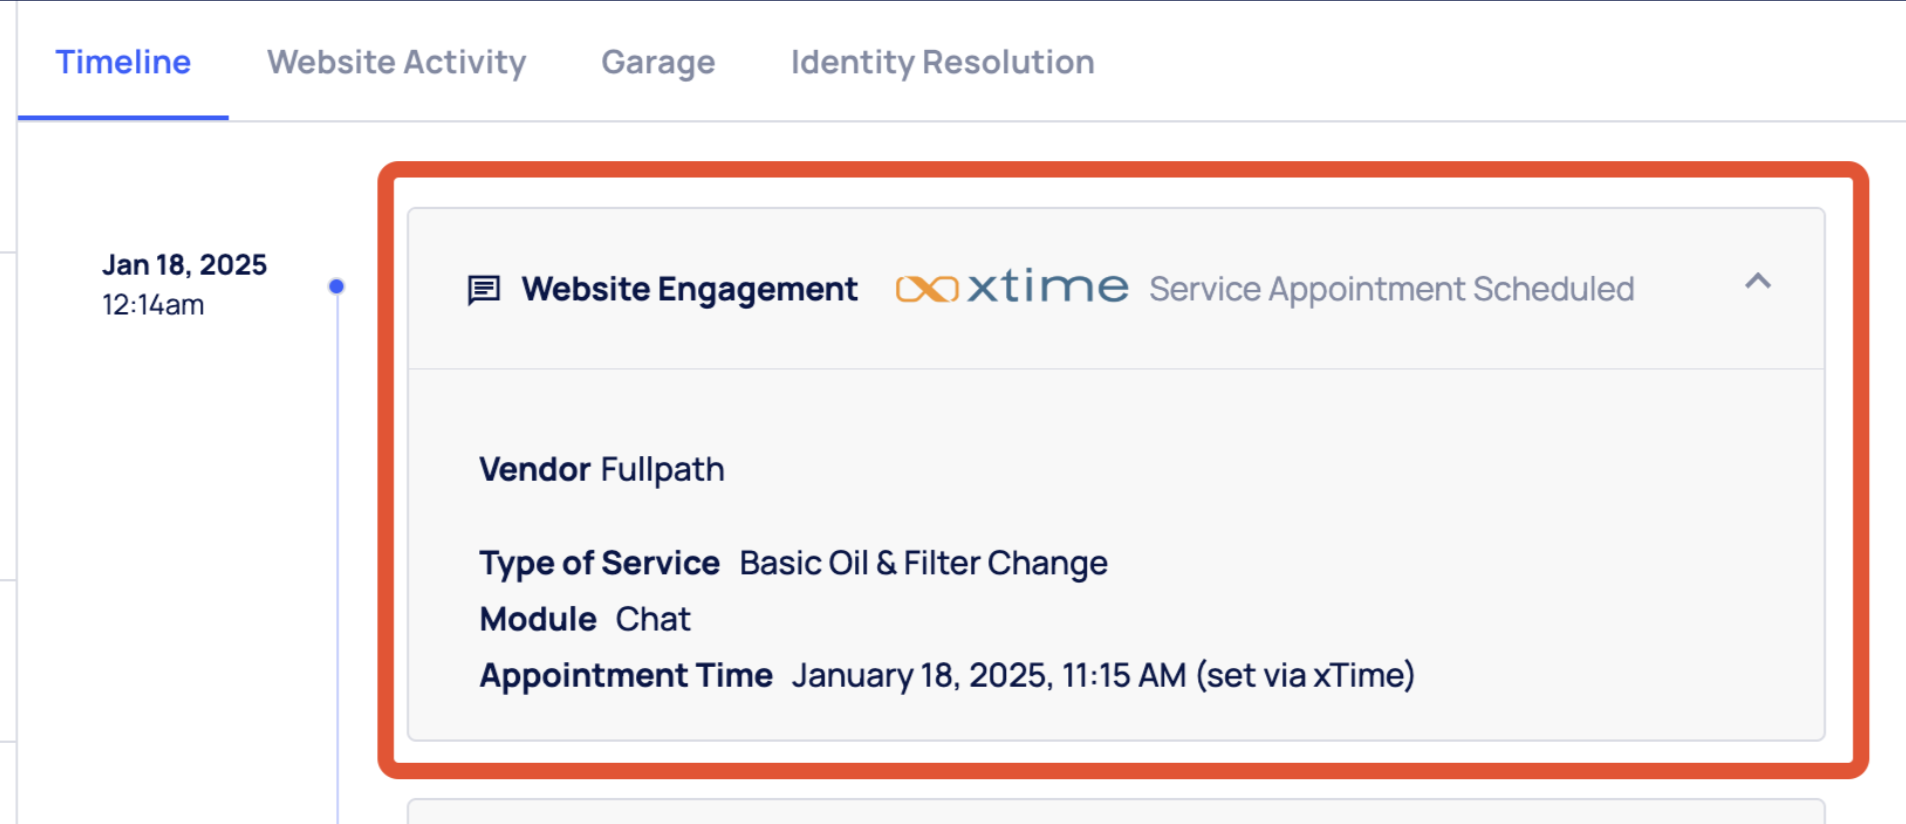Image resolution: width=1906 pixels, height=824 pixels.
Task: Click the Service Appointment Scheduled title
Action: [x=1390, y=288]
